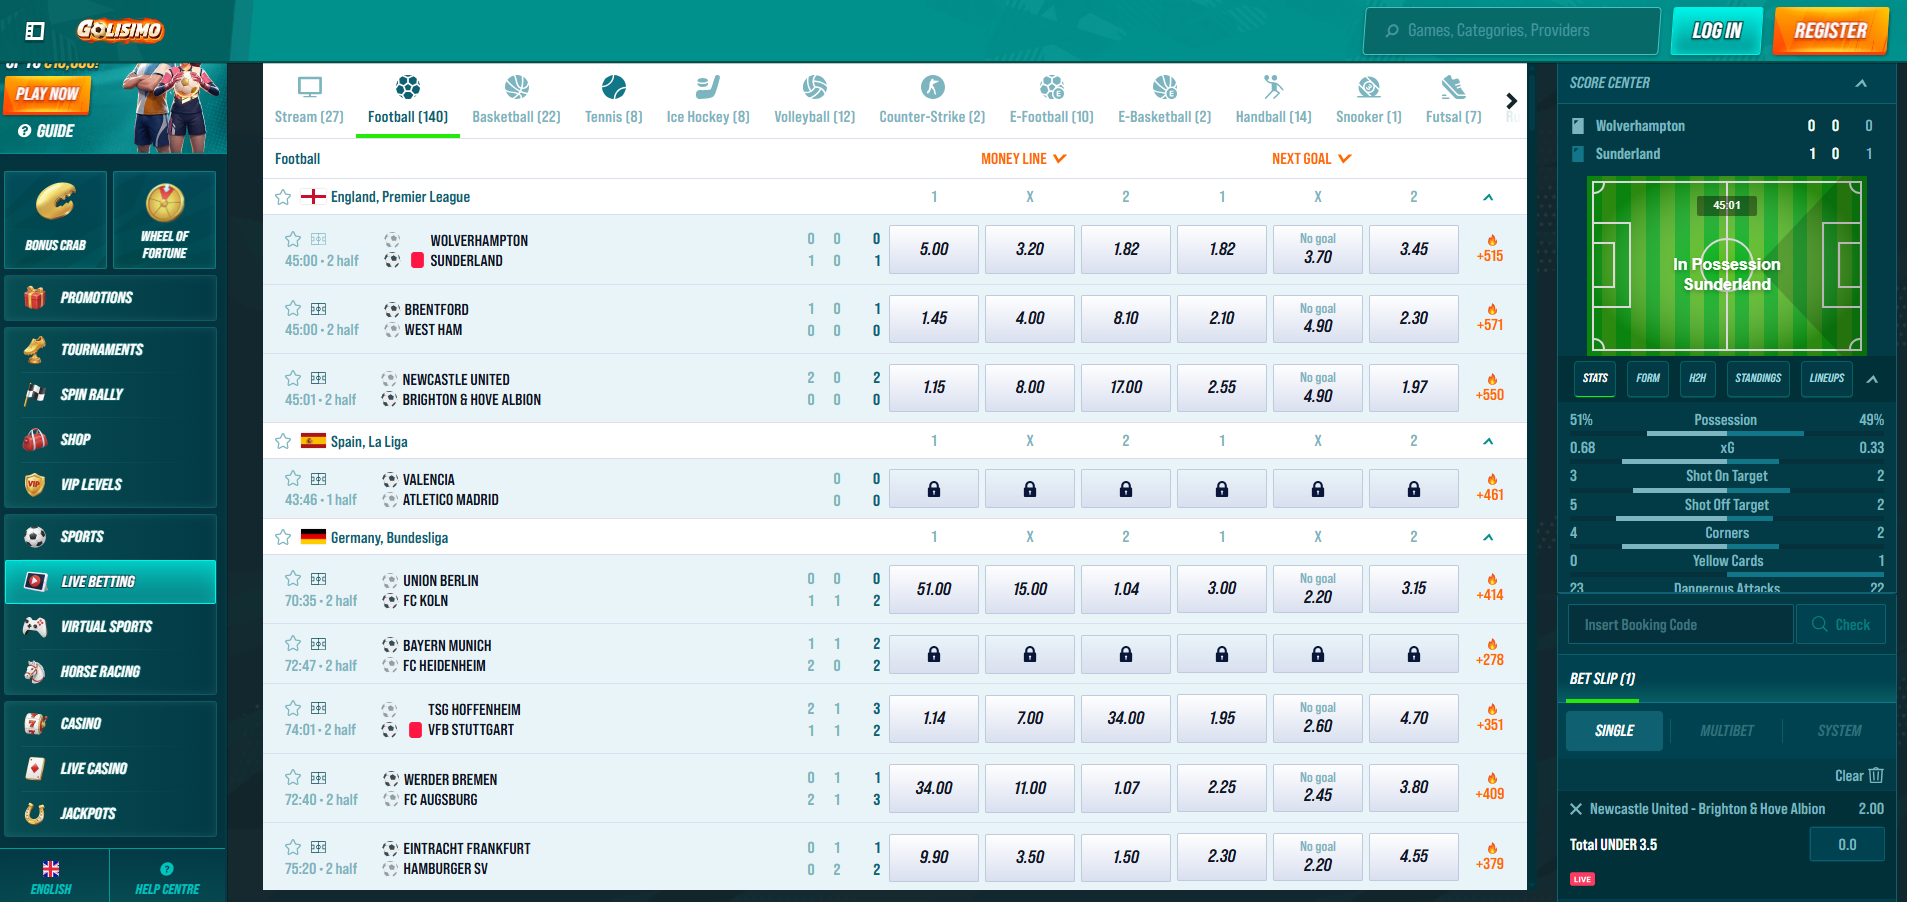Screen dimensions: 1907x902
Task: Collapse the Score Center panel
Action: point(1861,83)
